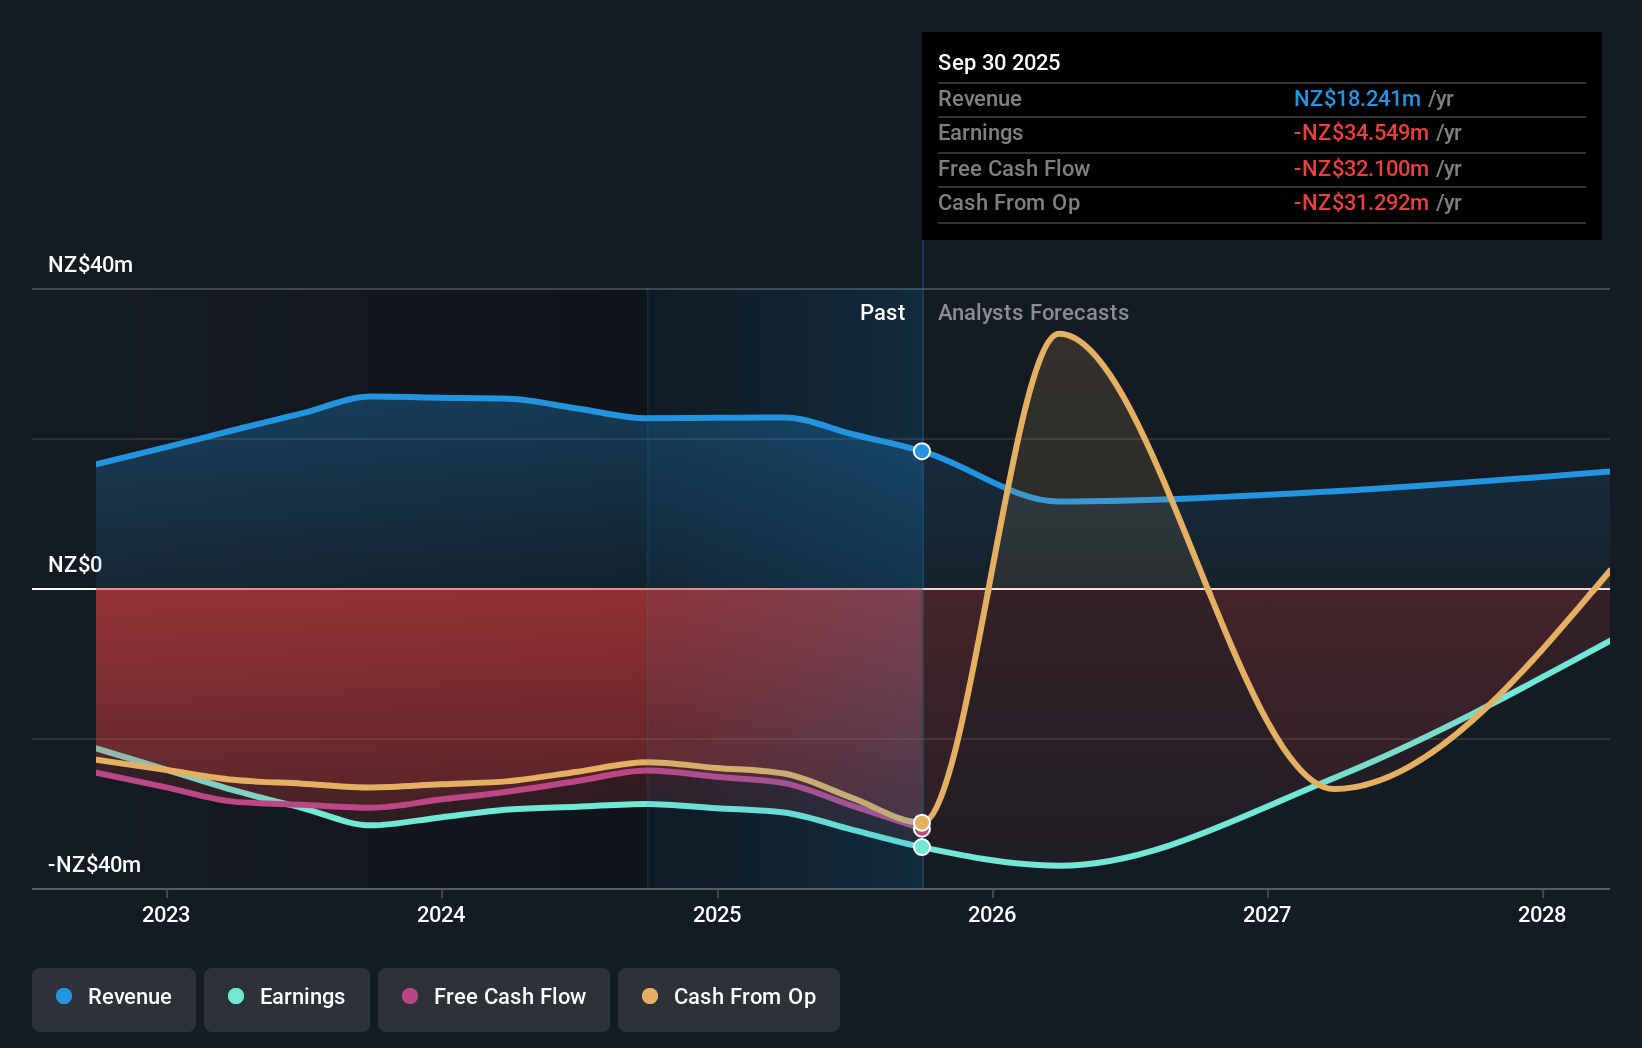Toggle the Revenue legend button
1642x1048 pixels.
114,999
